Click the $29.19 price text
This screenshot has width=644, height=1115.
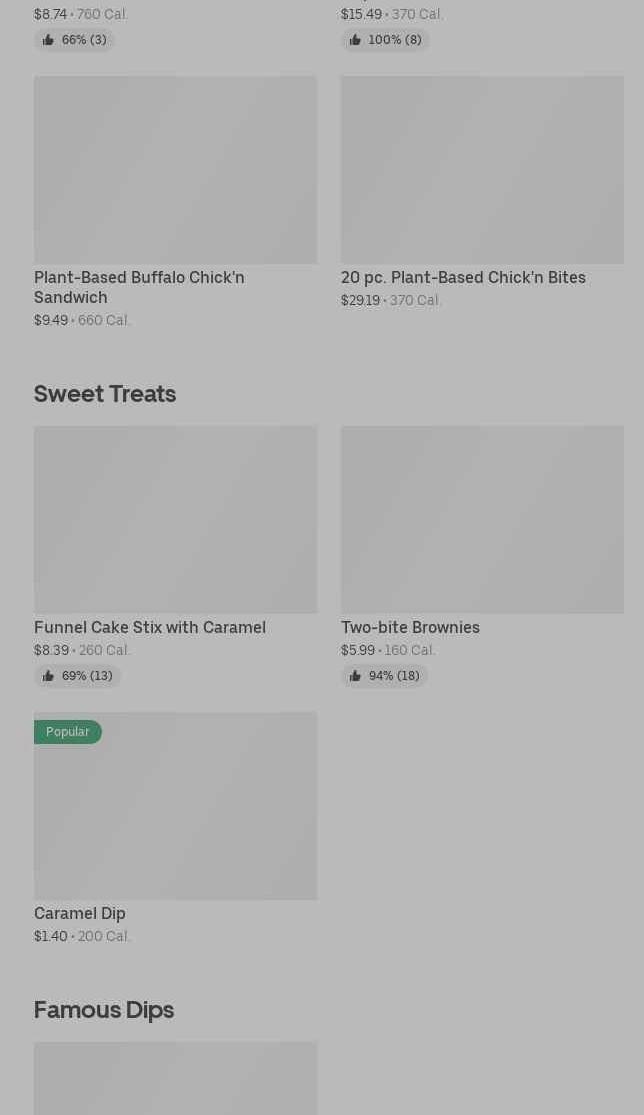coord(360,300)
